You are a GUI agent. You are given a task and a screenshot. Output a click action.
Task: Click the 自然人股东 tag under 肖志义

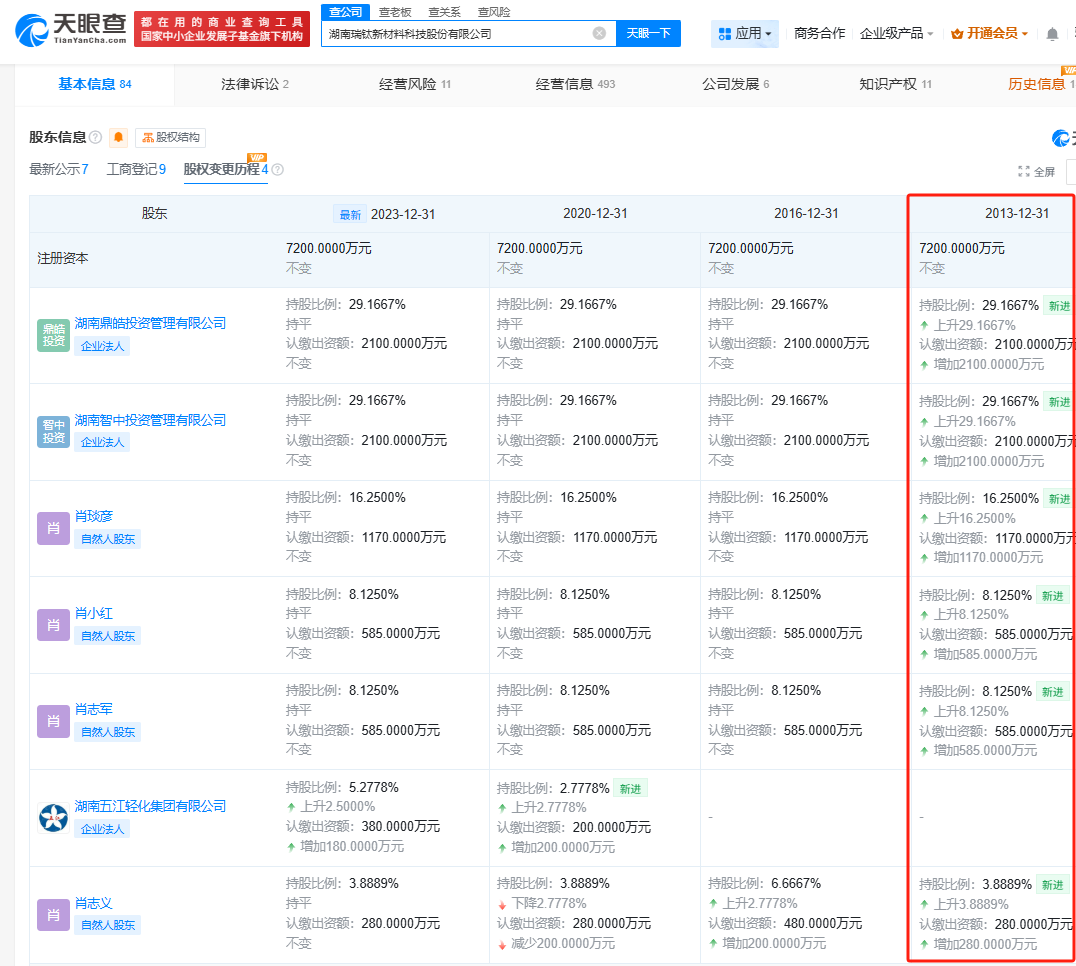pyautogui.click(x=108, y=925)
